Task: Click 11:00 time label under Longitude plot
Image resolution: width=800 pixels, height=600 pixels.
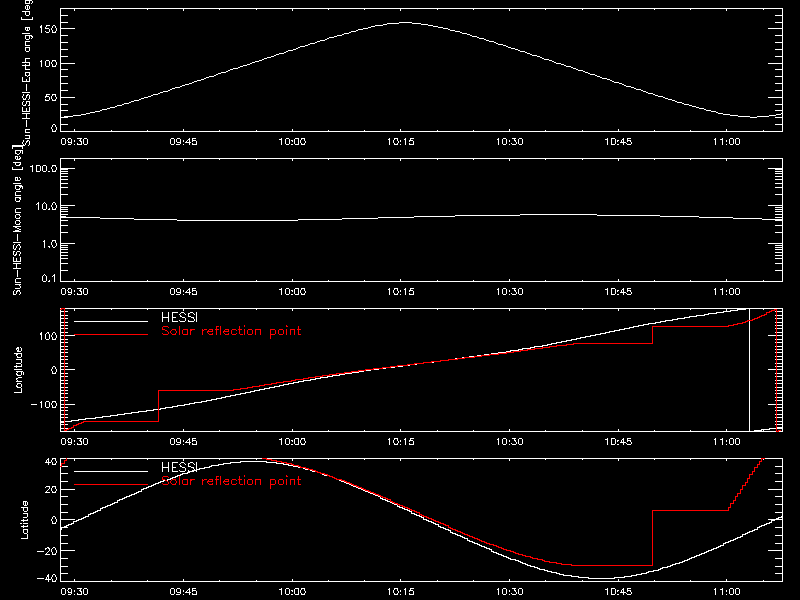Action: point(727,442)
